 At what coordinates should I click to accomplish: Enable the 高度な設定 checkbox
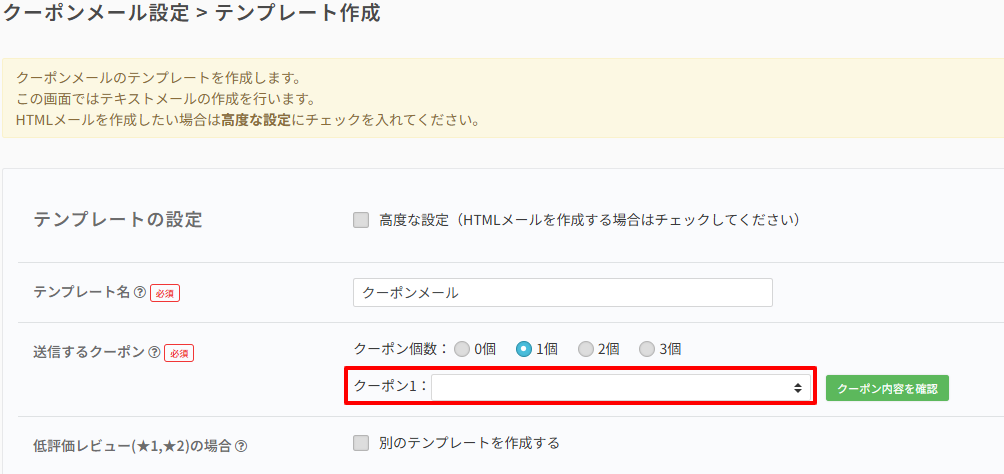tap(361, 220)
